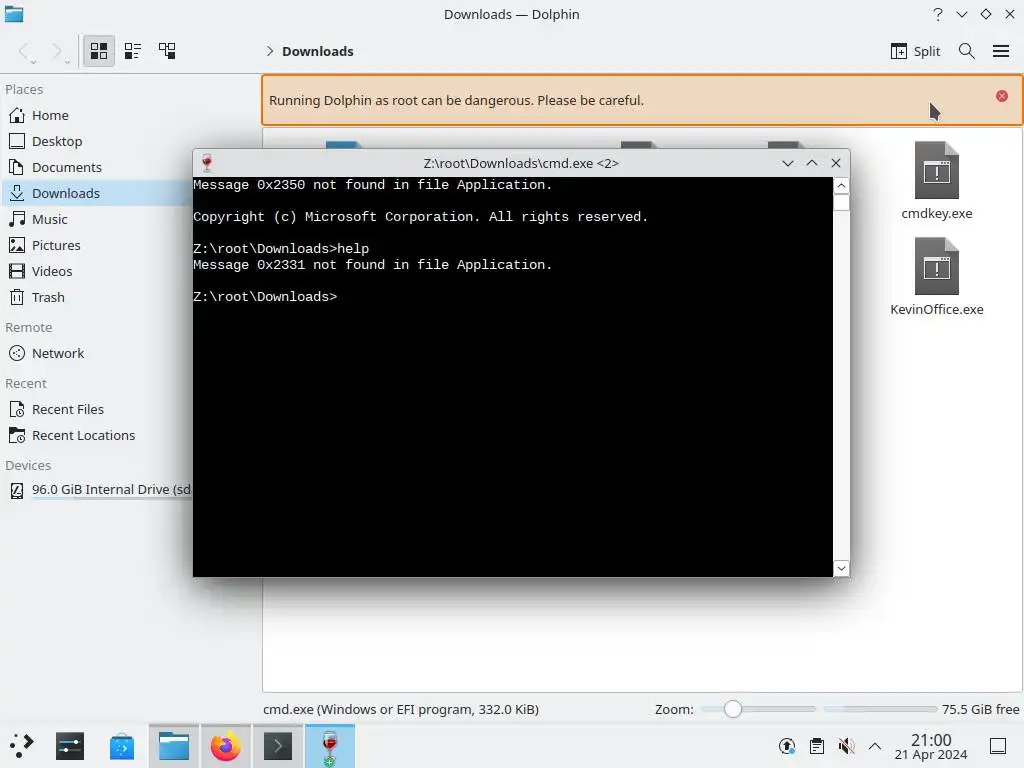Enable Split view in Dolphin
The height and width of the screenshot is (768, 1024).
[x=915, y=51]
